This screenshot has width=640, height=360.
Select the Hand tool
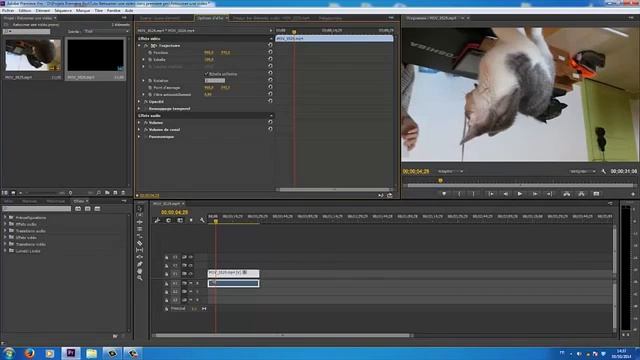pyautogui.click(x=140, y=271)
